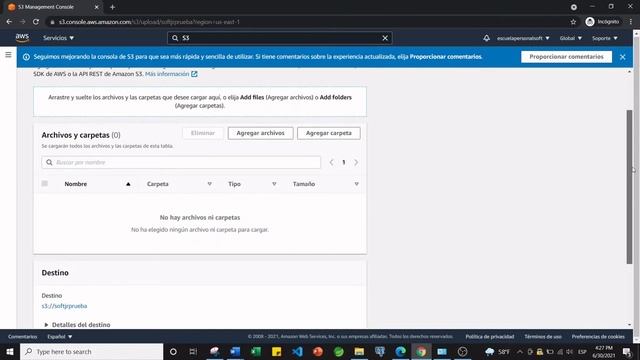Click the AWS logo home icon
The width and height of the screenshot is (640, 360).
tap(22, 38)
